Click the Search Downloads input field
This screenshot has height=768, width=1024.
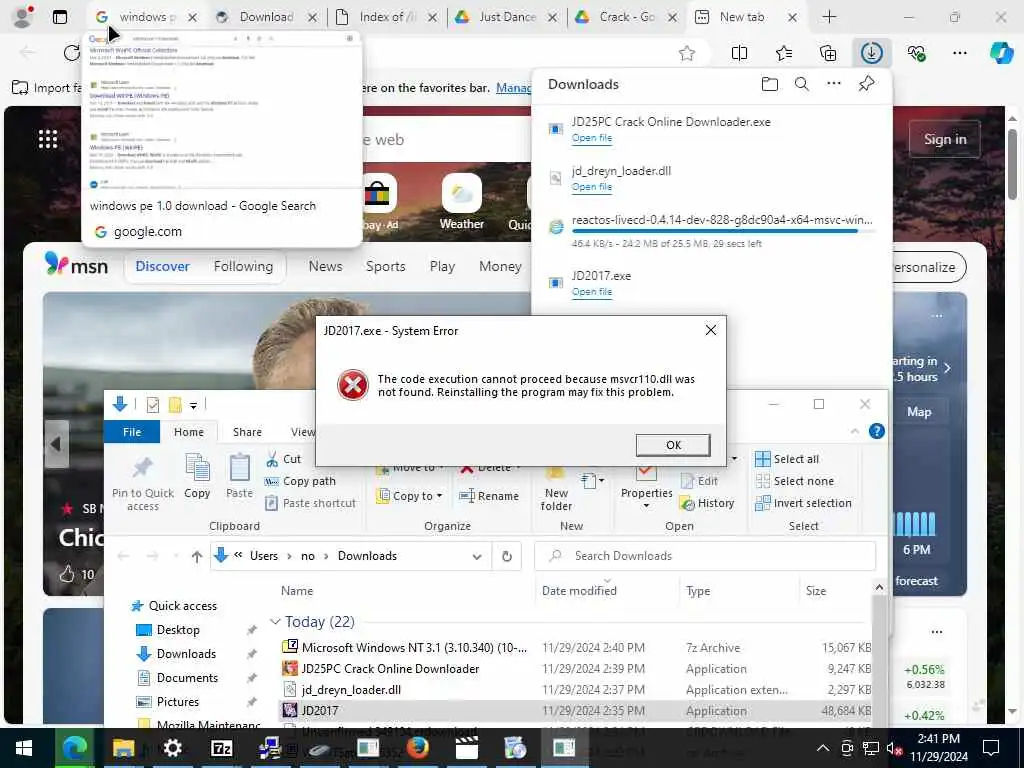coord(705,556)
